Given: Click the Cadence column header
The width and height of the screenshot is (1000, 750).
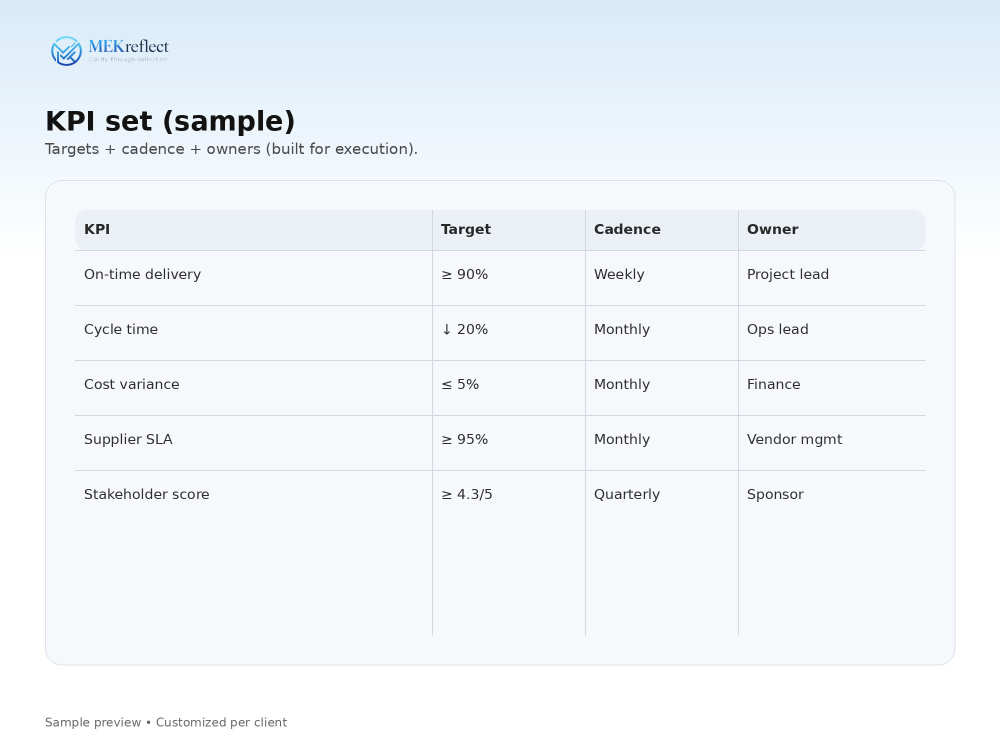Looking at the screenshot, I should tap(662, 230).
